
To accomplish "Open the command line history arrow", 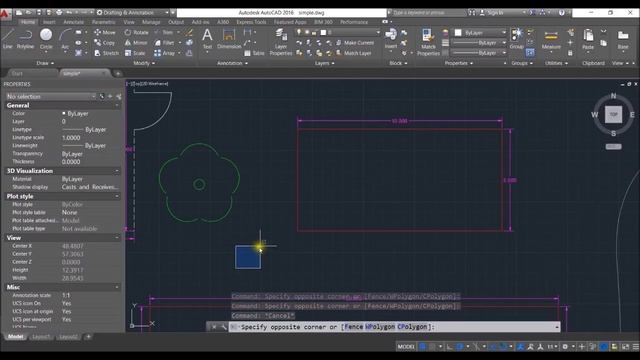I will pos(557,327).
